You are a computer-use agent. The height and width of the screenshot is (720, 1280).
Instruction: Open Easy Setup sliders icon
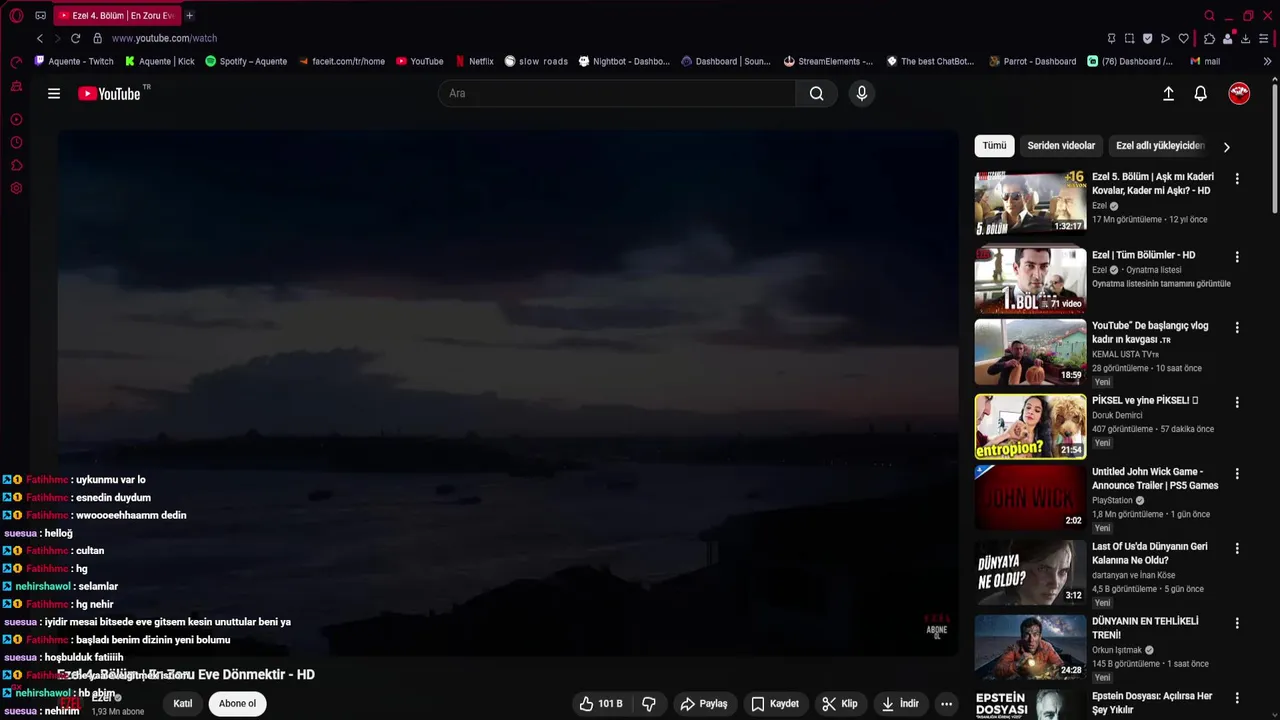point(1264,38)
